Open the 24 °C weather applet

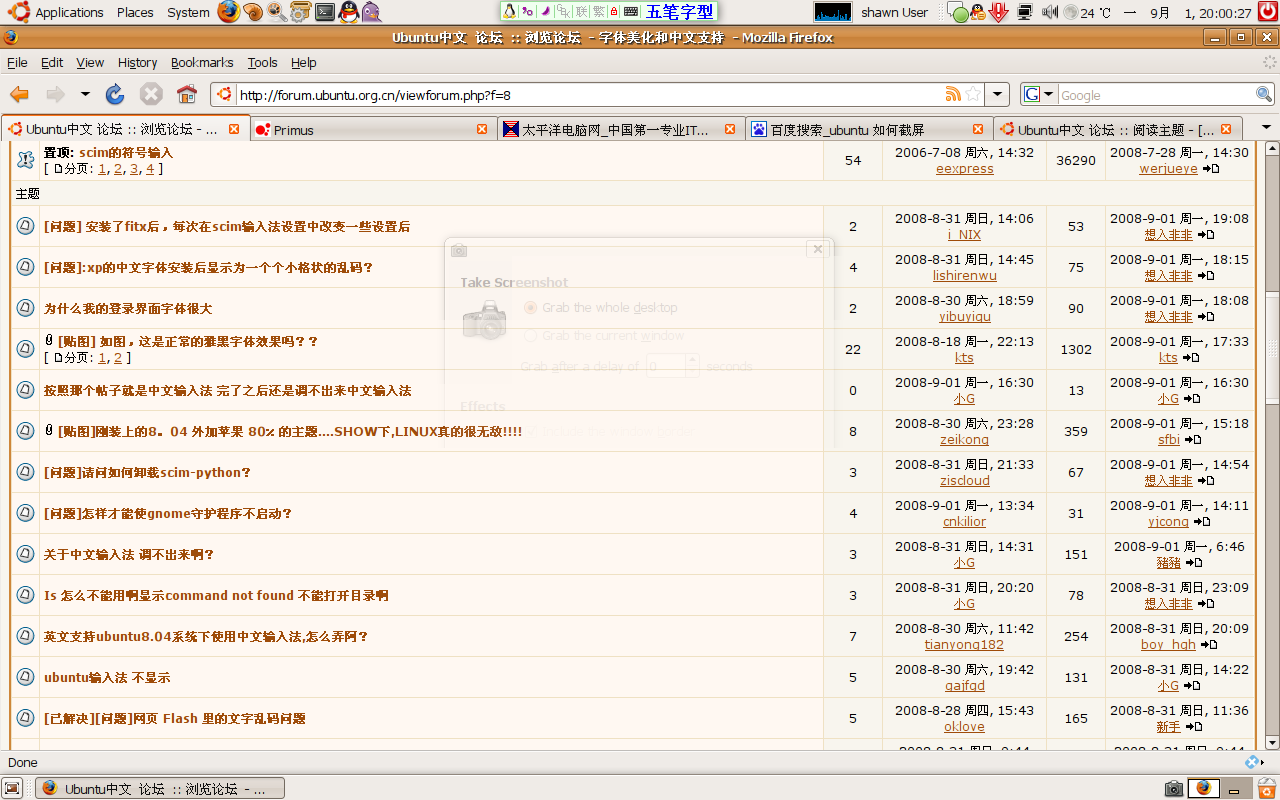(1087, 13)
